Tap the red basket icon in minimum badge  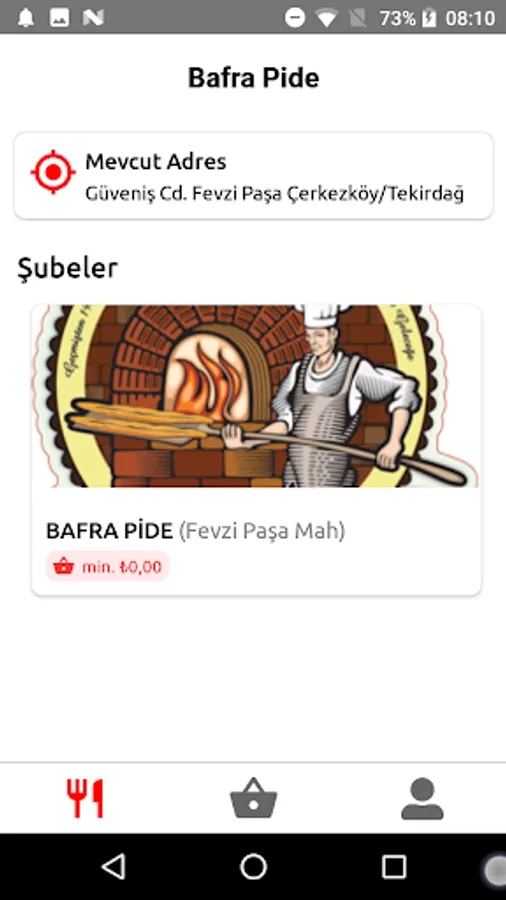click(x=63, y=567)
